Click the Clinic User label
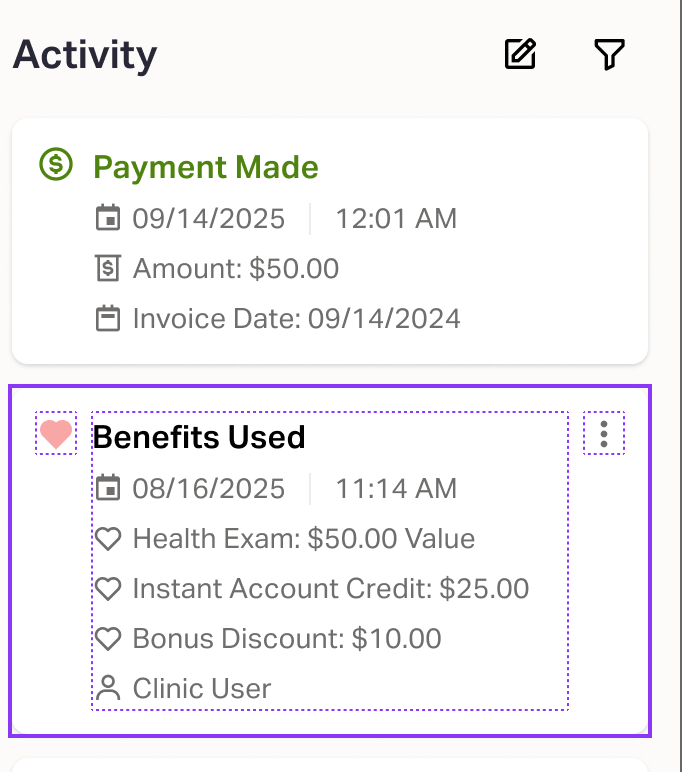 pyautogui.click(x=201, y=688)
